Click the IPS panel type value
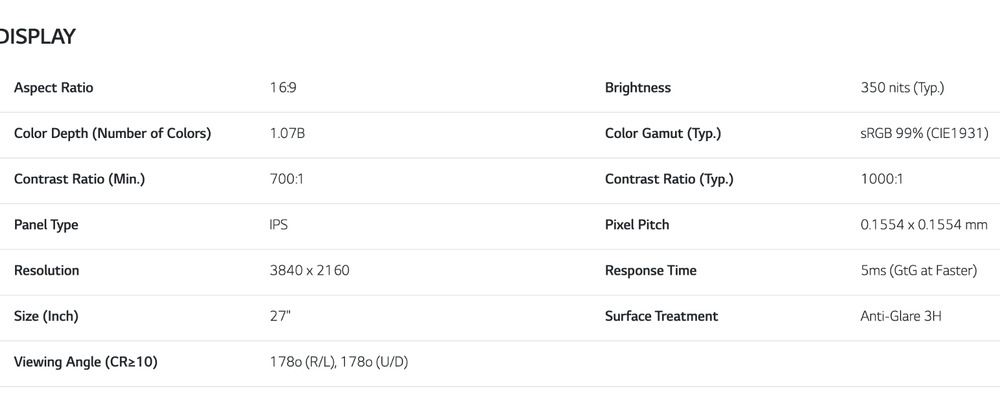 (279, 225)
